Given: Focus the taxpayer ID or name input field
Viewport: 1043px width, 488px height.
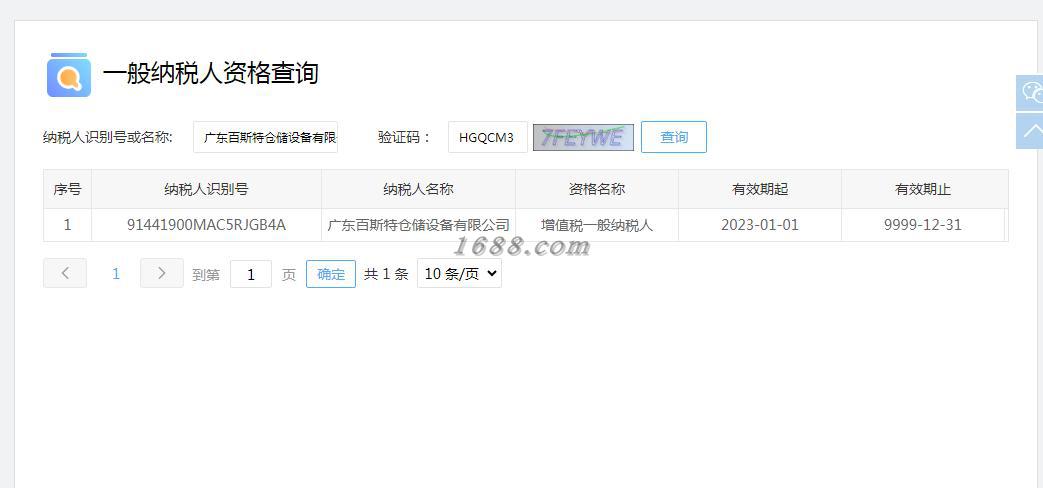Looking at the screenshot, I should pos(265,137).
